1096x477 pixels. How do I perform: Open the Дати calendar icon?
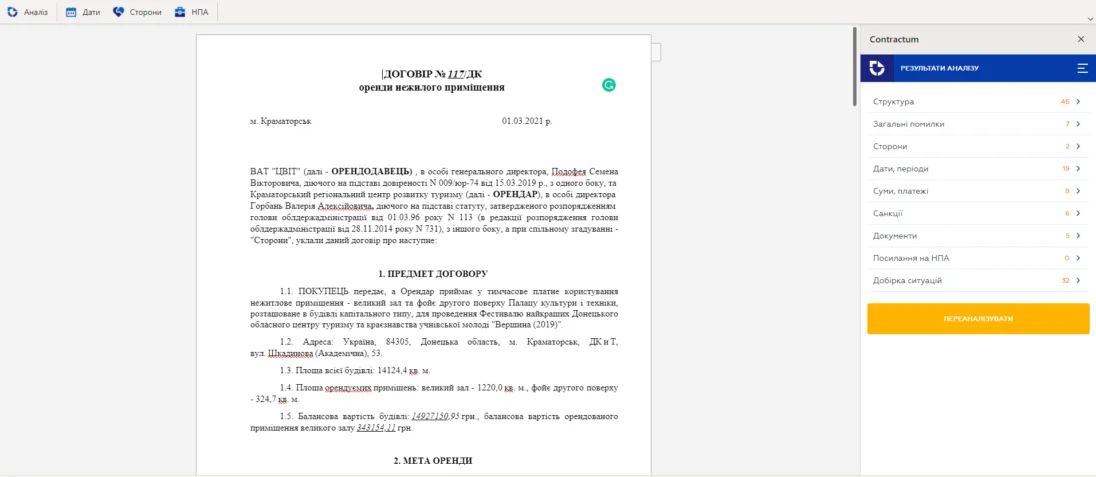coord(71,12)
